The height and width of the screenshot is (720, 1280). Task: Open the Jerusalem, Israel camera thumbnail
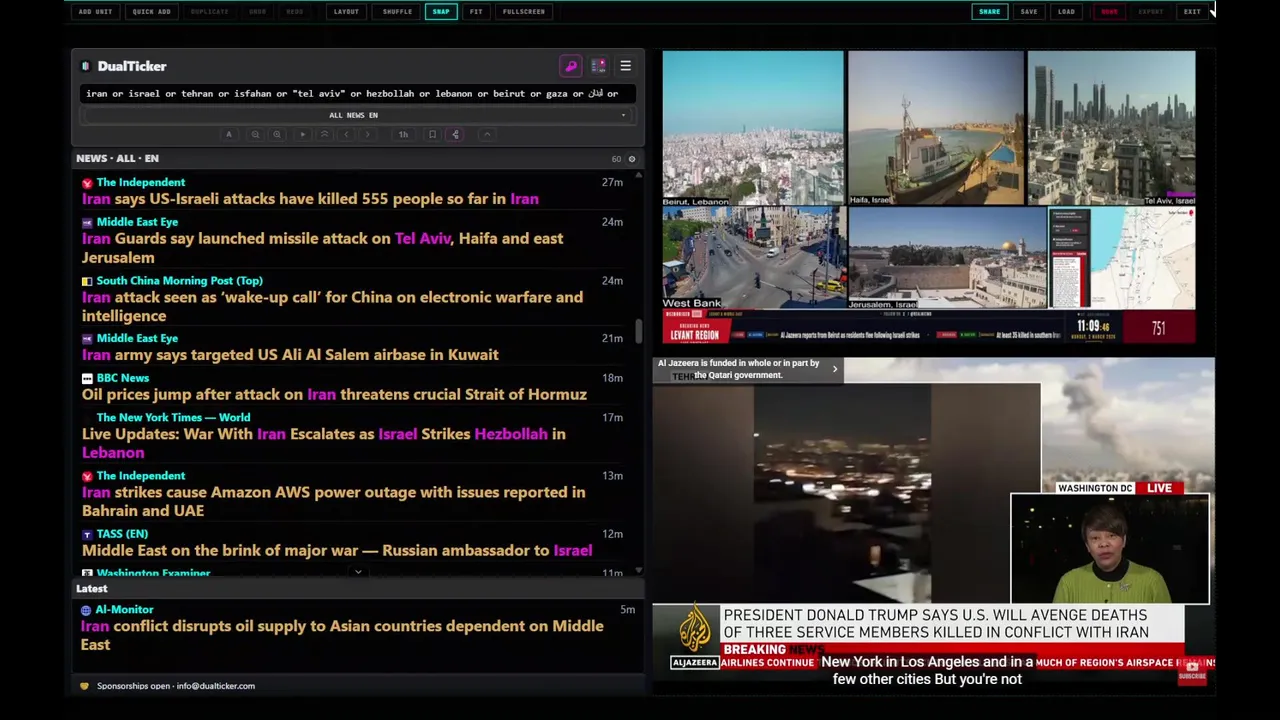point(947,259)
